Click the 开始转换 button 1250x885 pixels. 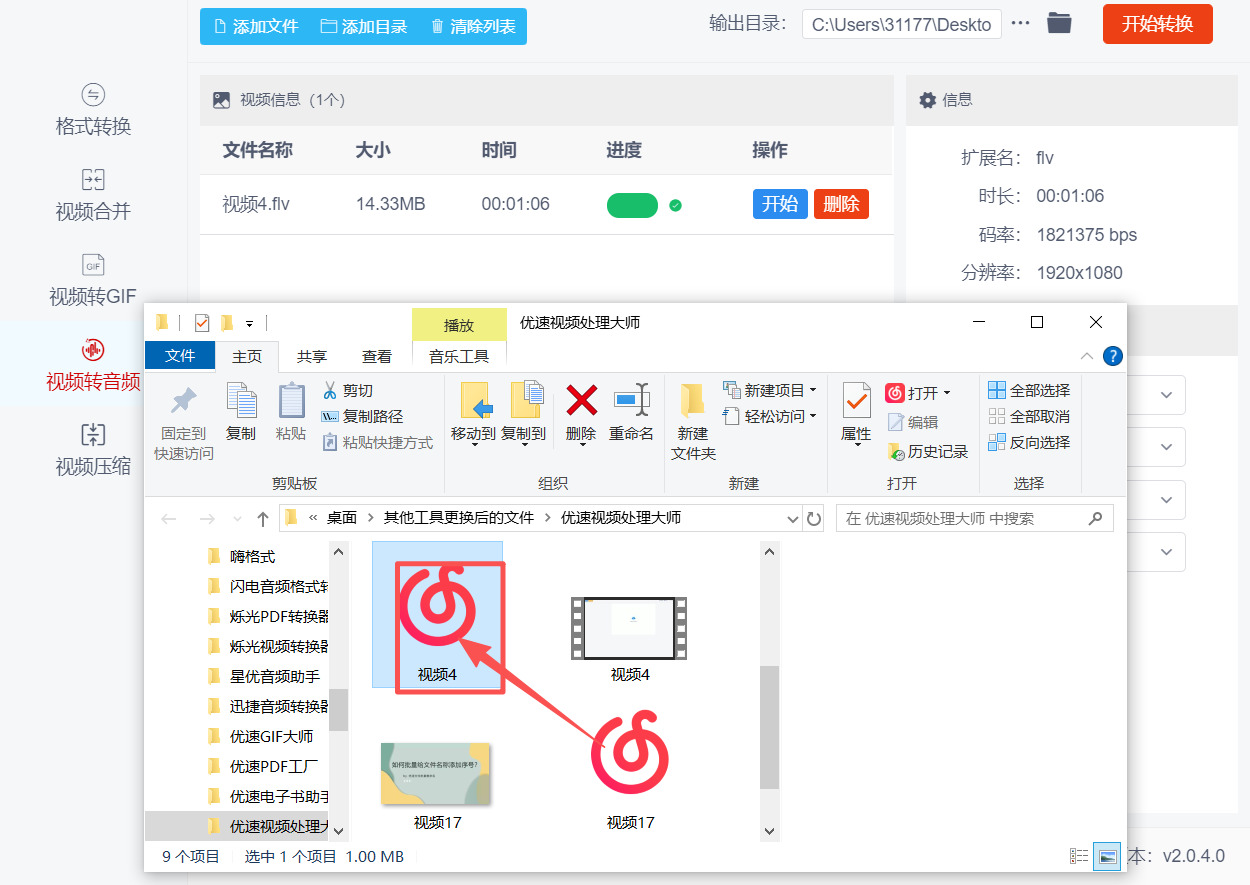point(1157,23)
